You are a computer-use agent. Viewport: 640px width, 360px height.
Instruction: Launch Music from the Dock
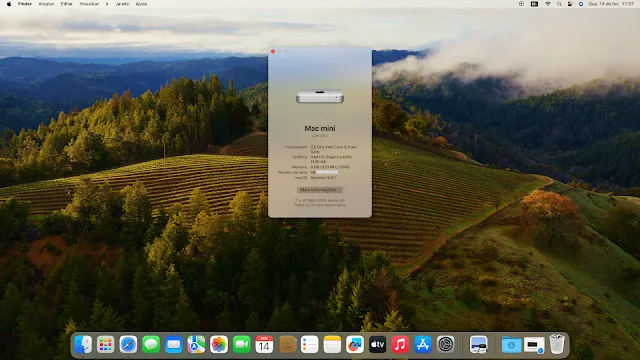400,344
